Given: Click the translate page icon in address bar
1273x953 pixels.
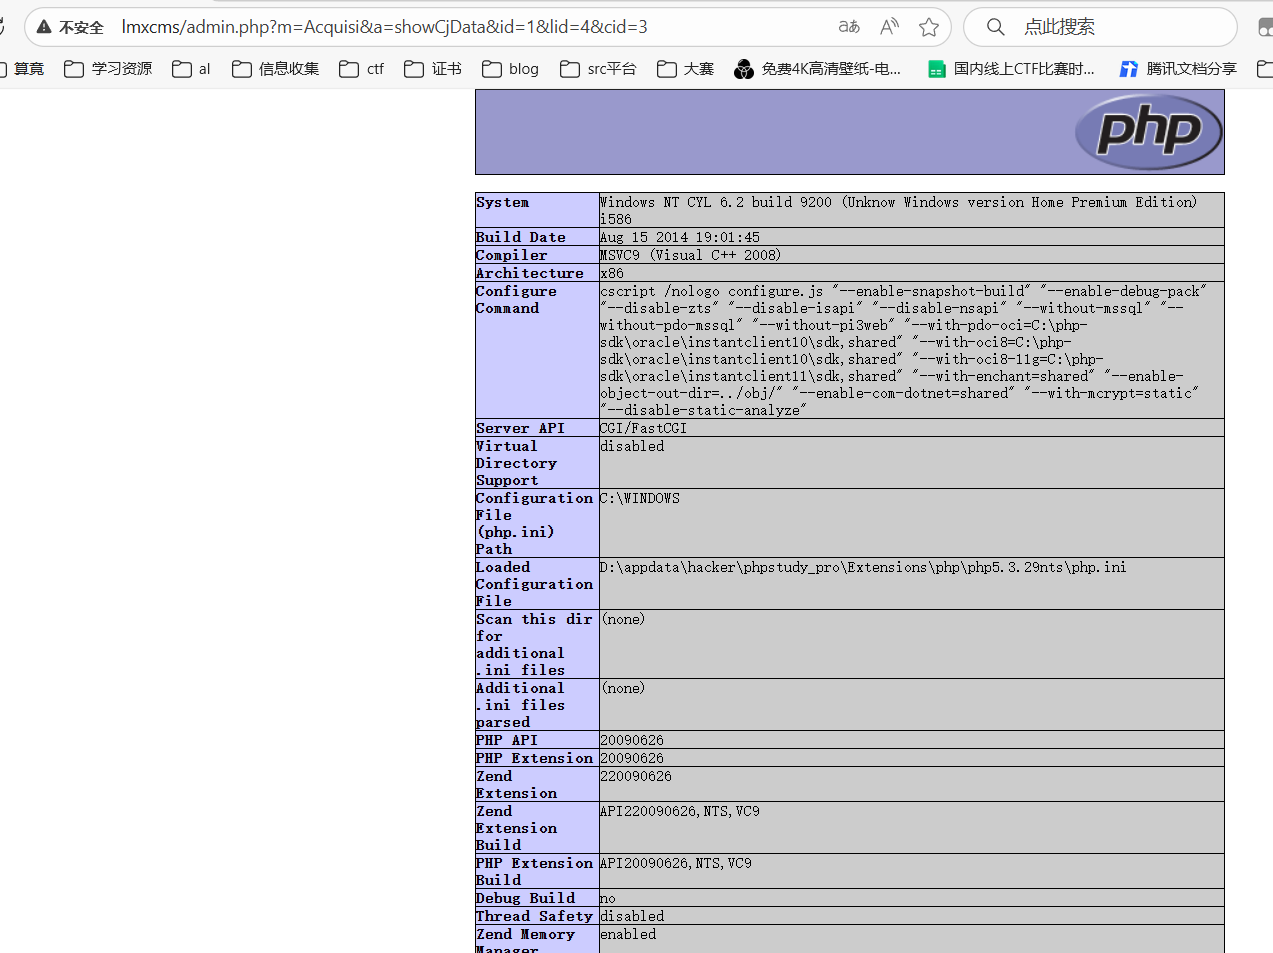Looking at the screenshot, I should pyautogui.click(x=849, y=27).
